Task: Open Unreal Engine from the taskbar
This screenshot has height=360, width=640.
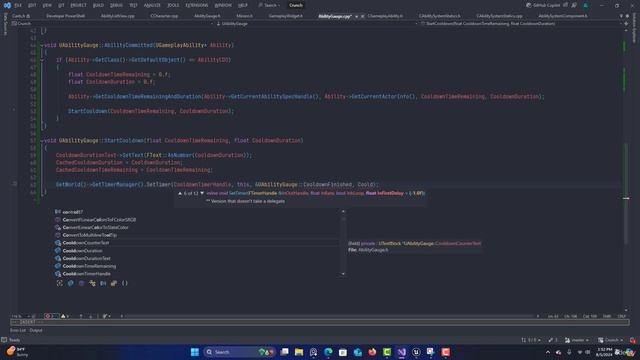Action: coord(416,352)
